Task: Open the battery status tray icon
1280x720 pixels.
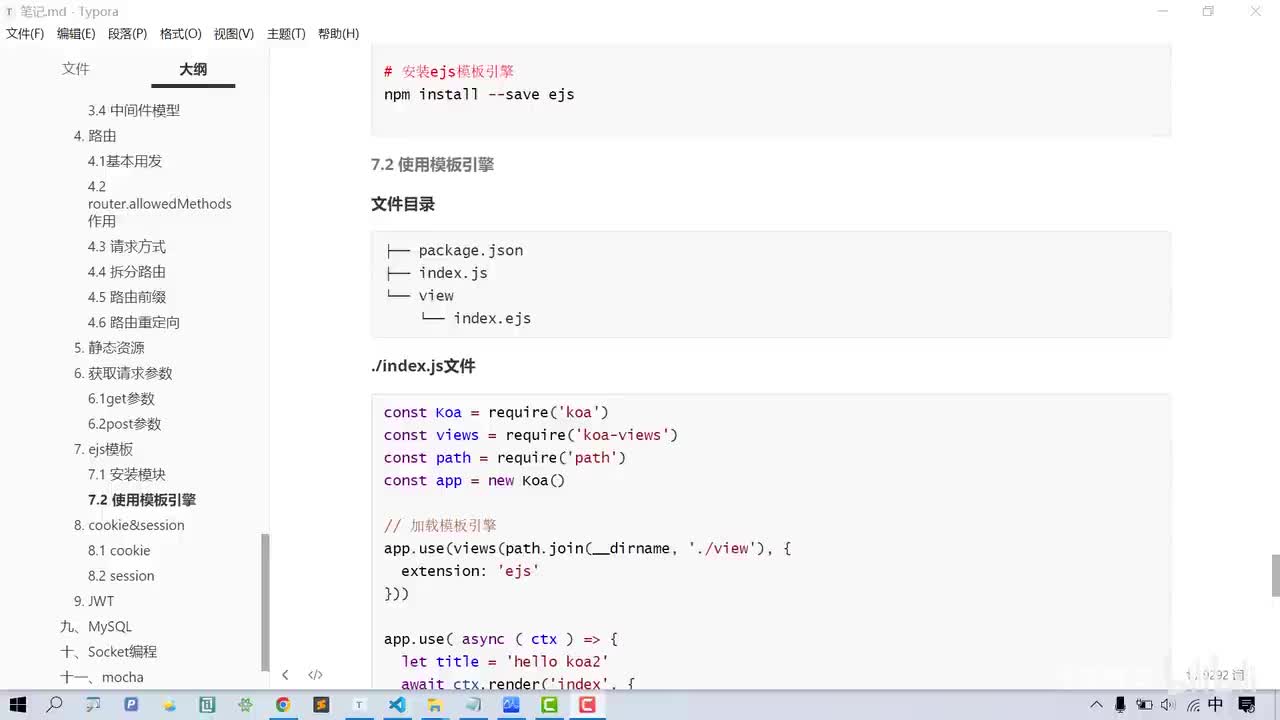Action: [x=1144, y=705]
